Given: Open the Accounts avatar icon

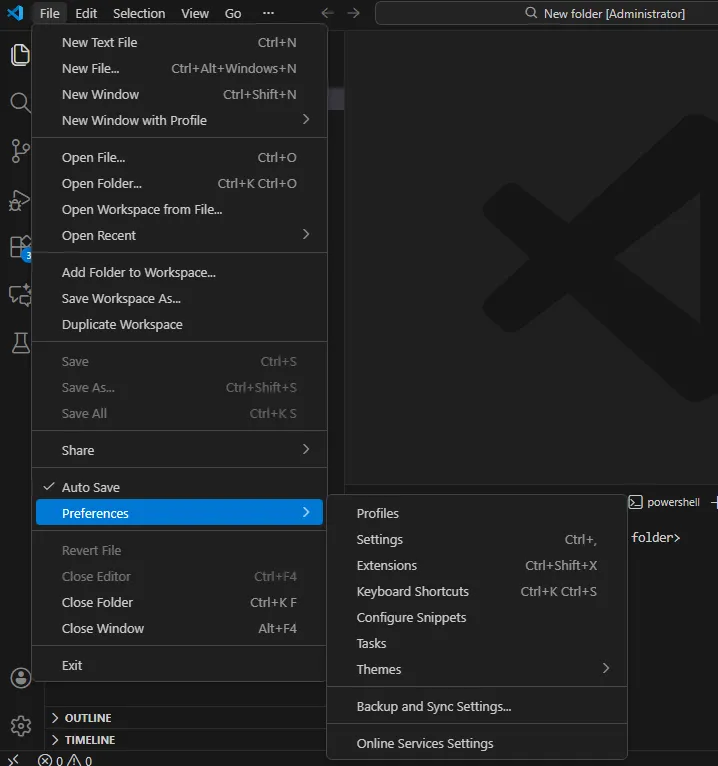Looking at the screenshot, I should [21, 678].
